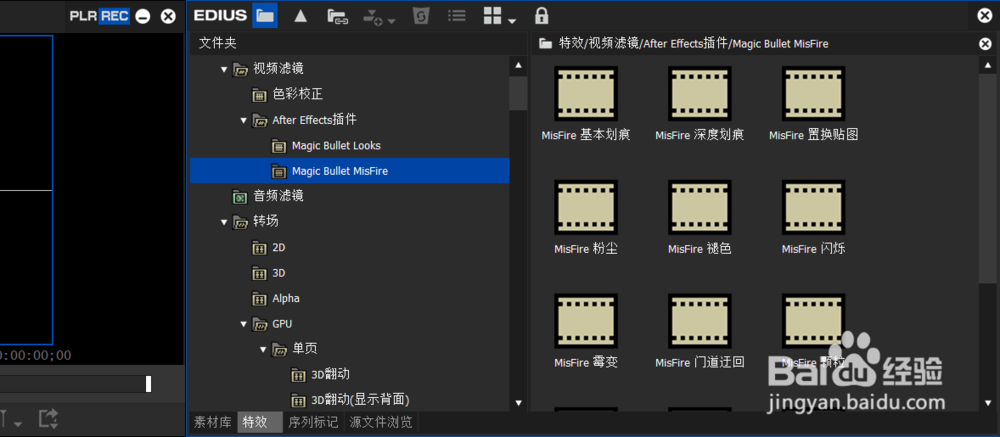Click the up-one-level triangle toolbar icon
Screen dimensions: 1000x437
click(x=300, y=16)
